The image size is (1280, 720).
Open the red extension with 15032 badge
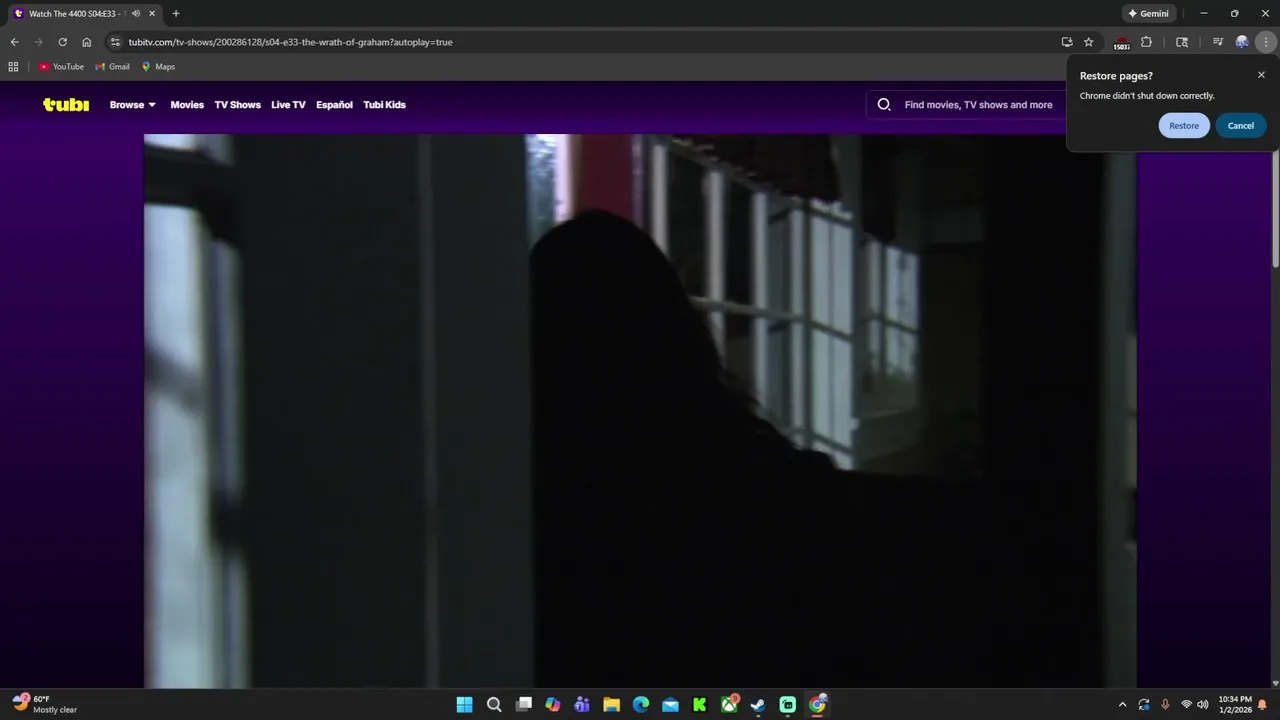[1122, 43]
